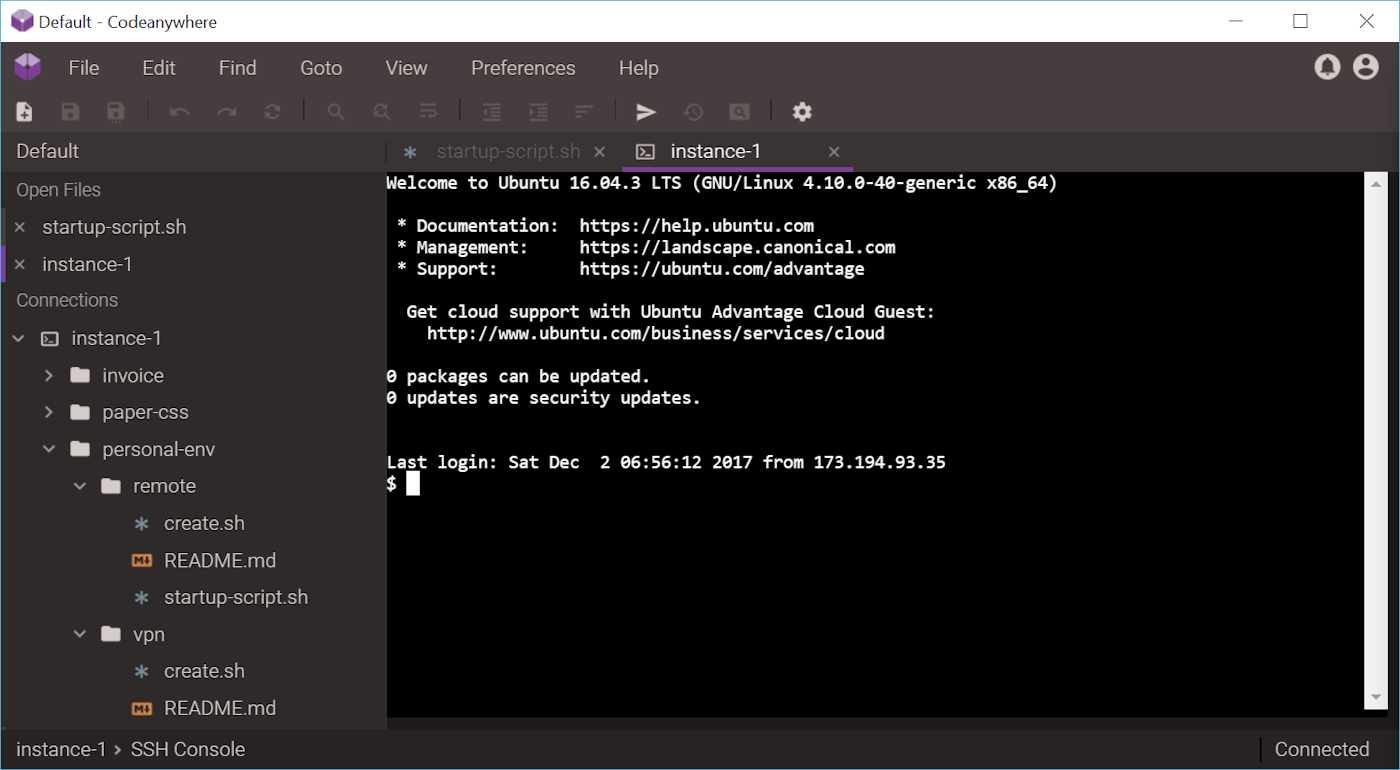
Task: Click the outdent toolbar icon
Action: pyautogui.click(x=492, y=112)
